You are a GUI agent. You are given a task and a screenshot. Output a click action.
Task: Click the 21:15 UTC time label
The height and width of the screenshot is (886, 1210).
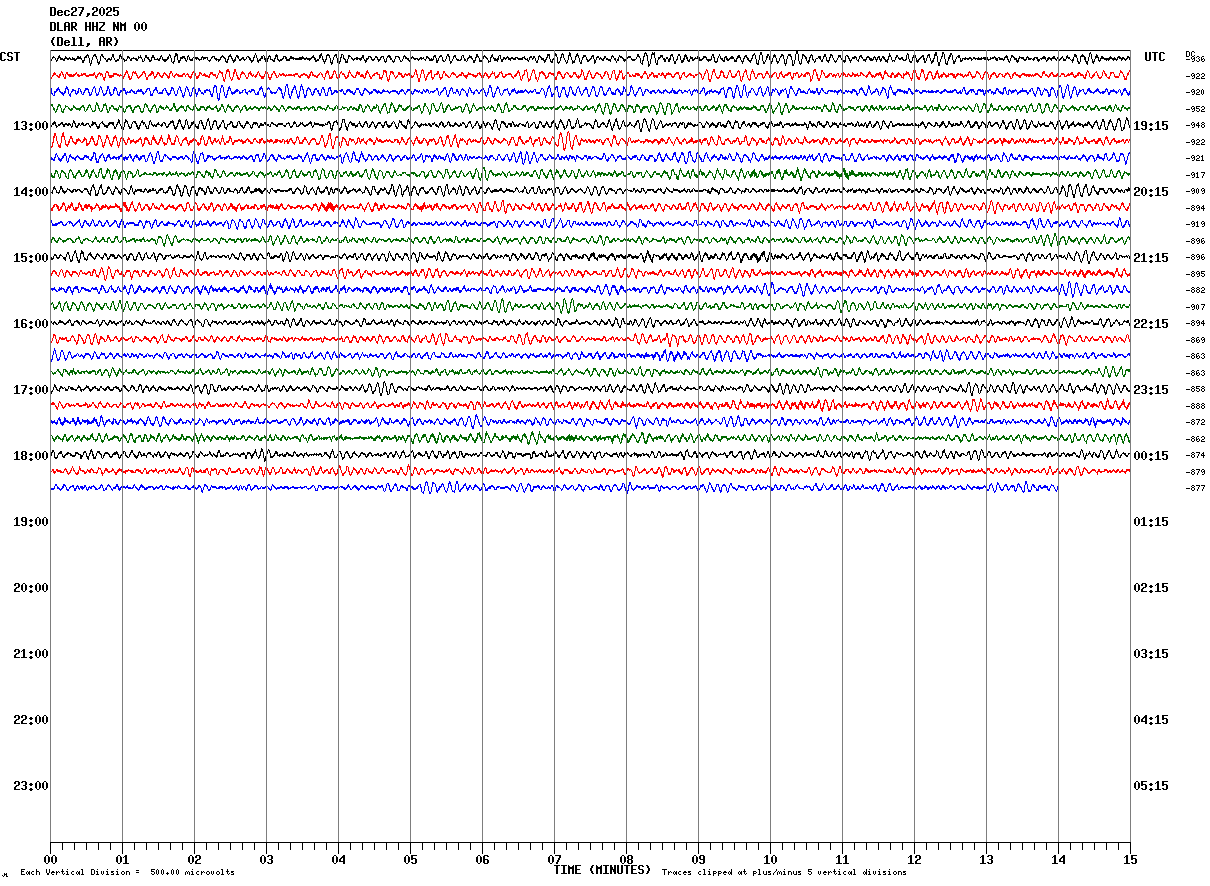tap(1151, 258)
